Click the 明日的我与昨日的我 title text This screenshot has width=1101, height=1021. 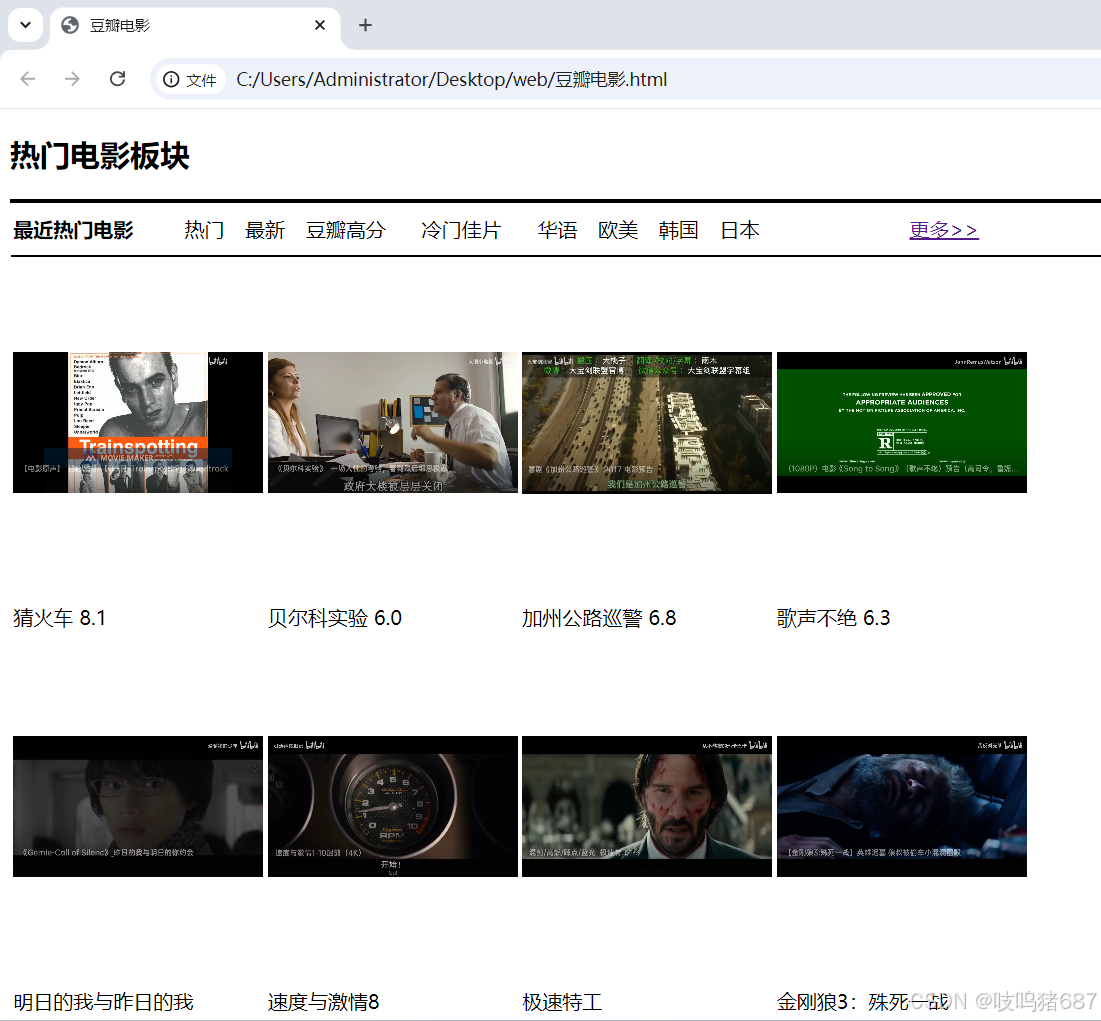point(103,1002)
